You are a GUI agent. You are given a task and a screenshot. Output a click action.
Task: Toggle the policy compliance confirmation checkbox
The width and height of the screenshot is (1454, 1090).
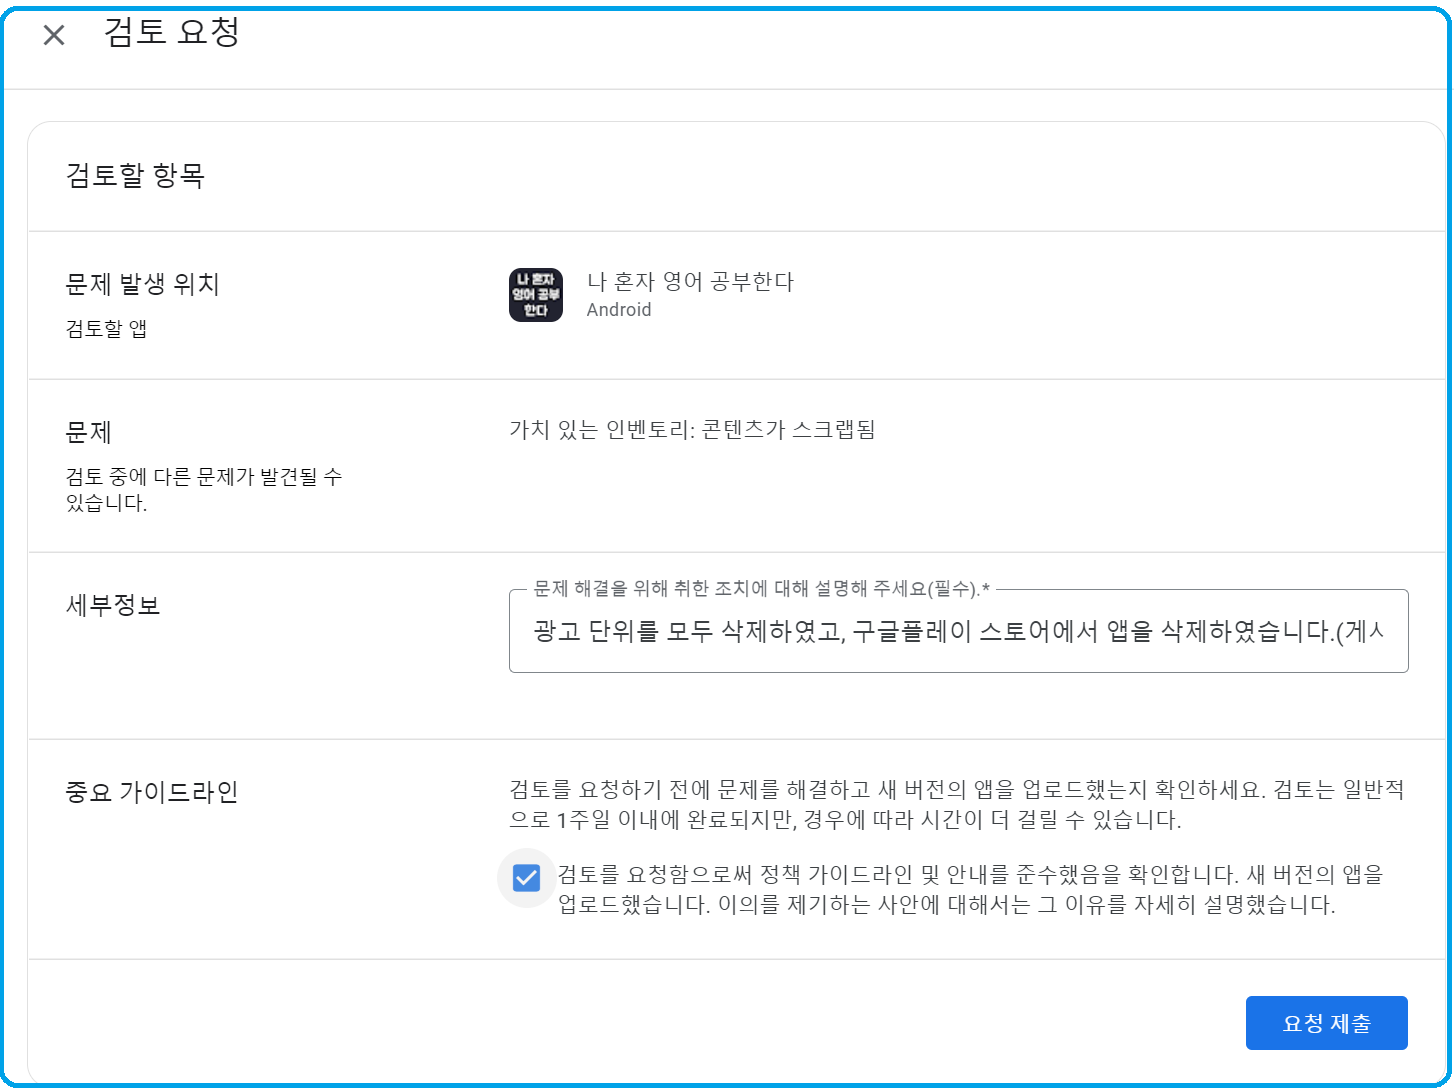pyautogui.click(x=526, y=878)
